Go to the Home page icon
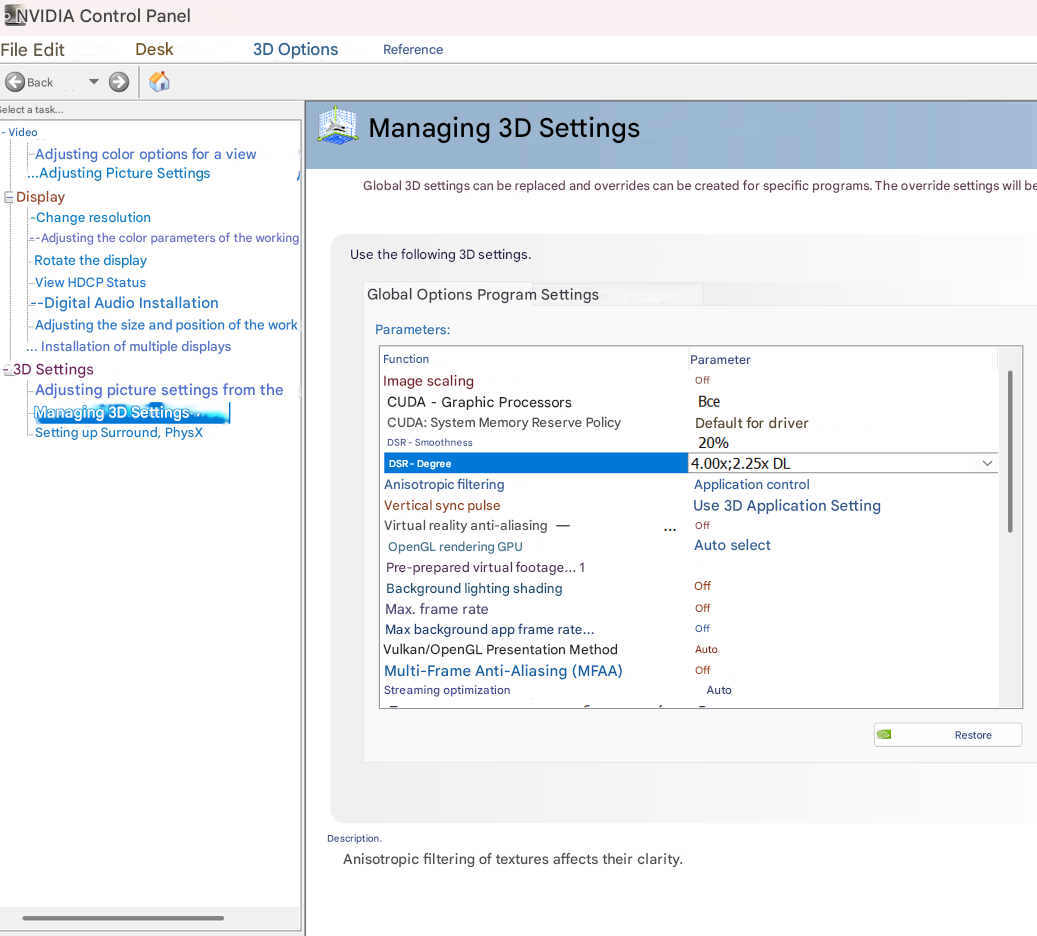Viewport: 1037px width, 936px height. click(x=159, y=82)
